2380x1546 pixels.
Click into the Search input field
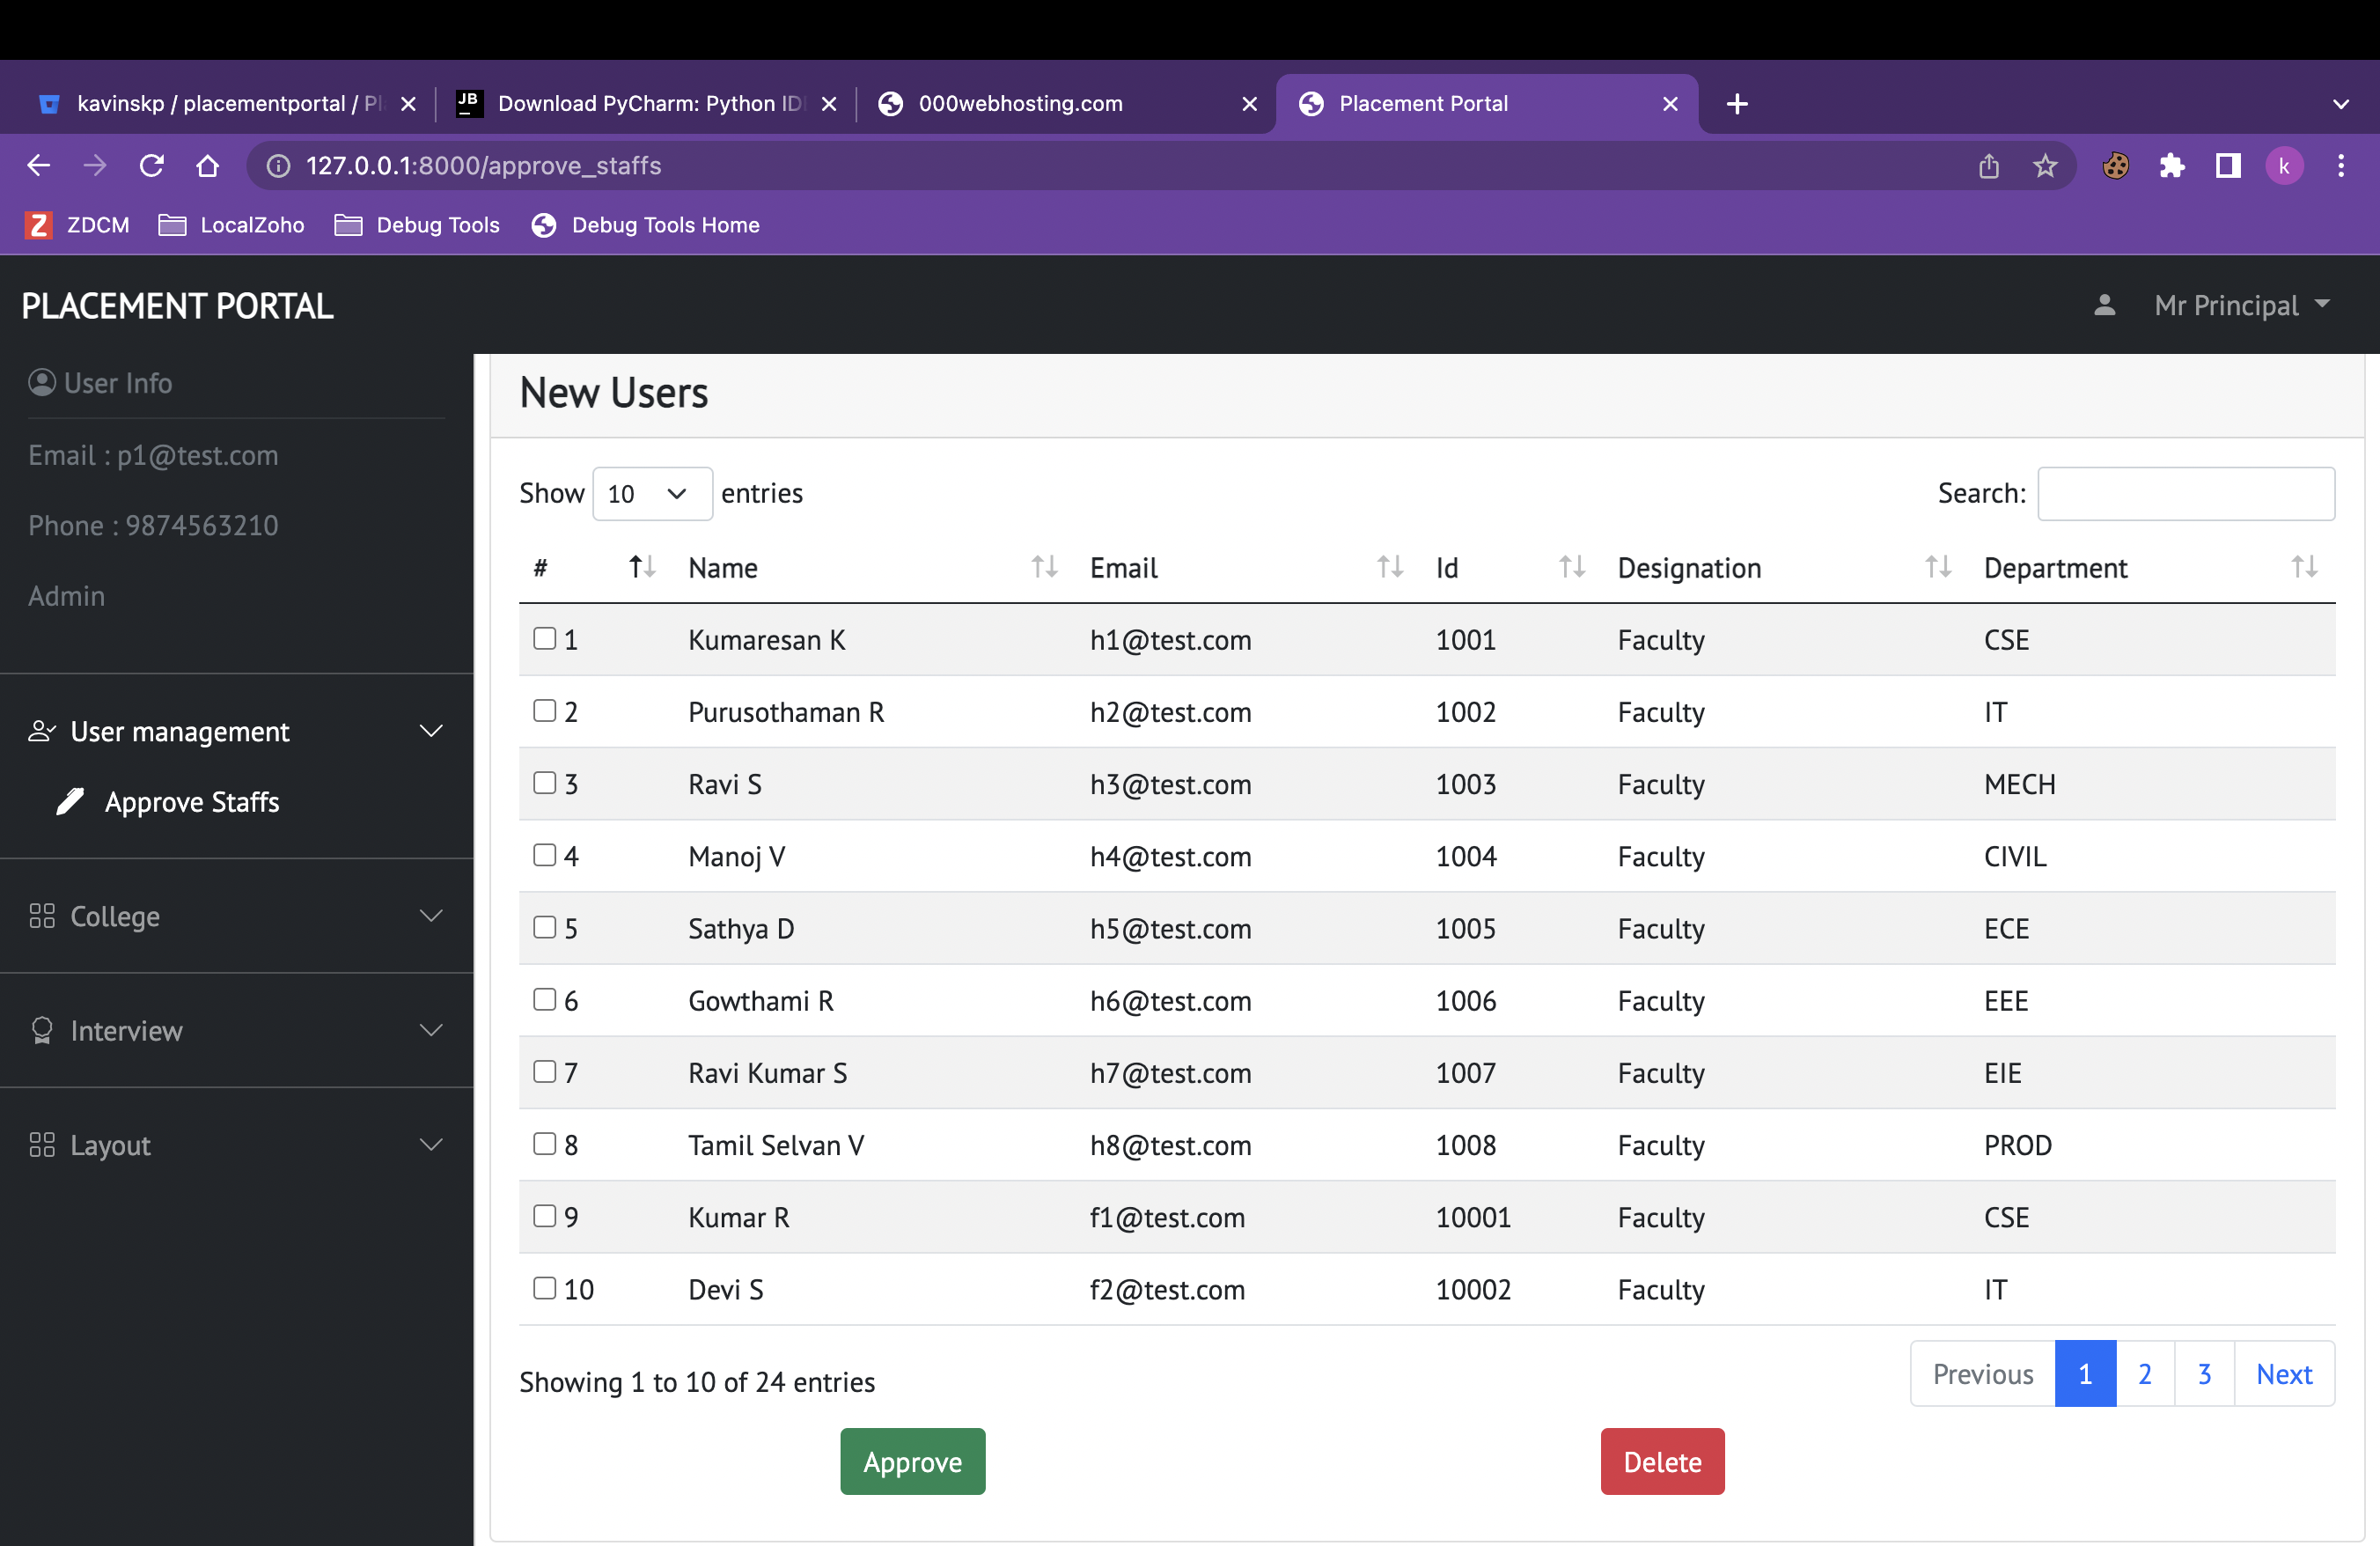click(x=2186, y=493)
